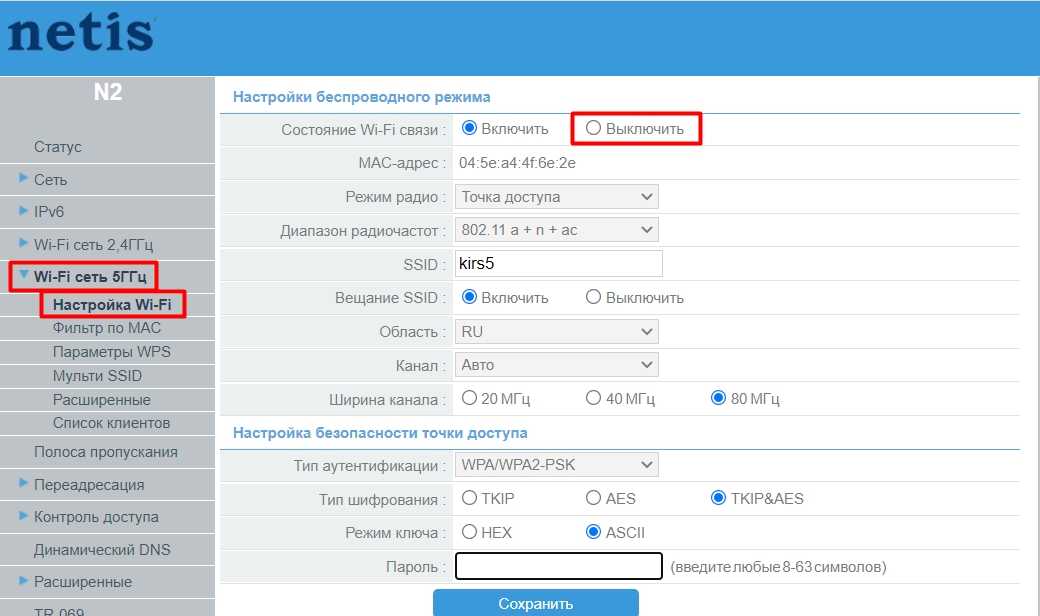The height and width of the screenshot is (616, 1040).
Task: Choose 40 МГц channel width
Action: click(x=594, y=398)
